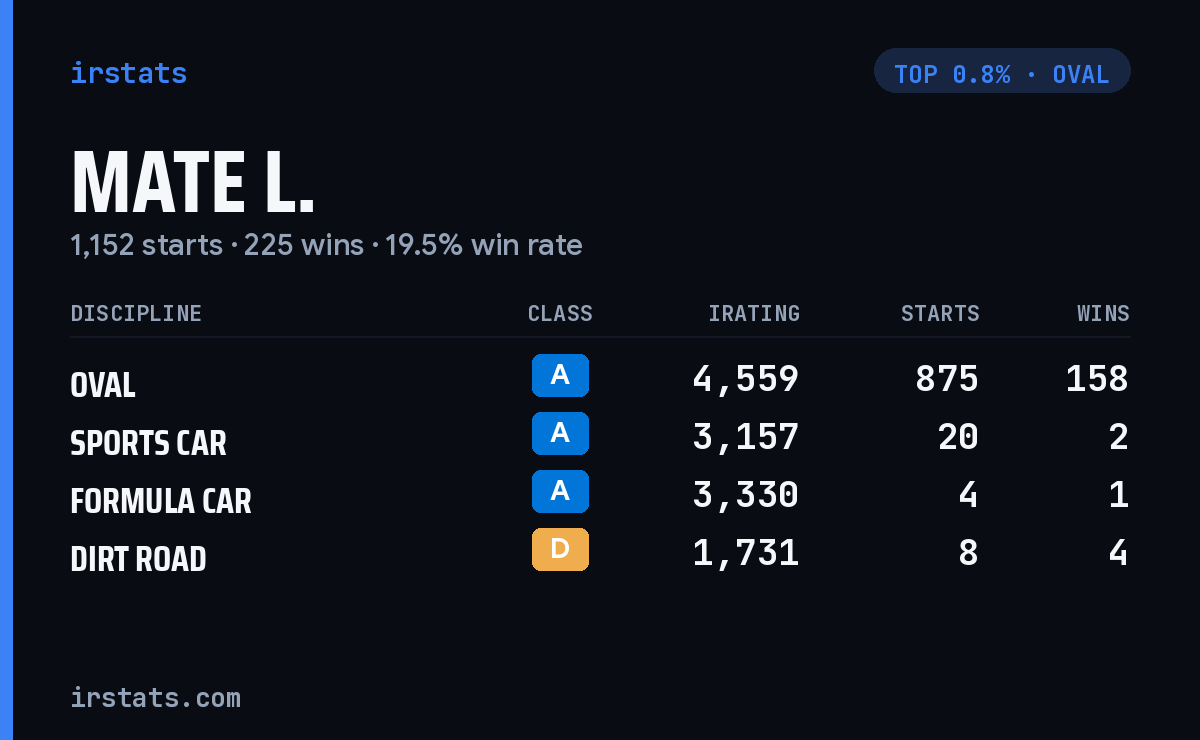Sort by the CLASS column header
This screenshot has height=740, width=1200.
pos(560,314)
